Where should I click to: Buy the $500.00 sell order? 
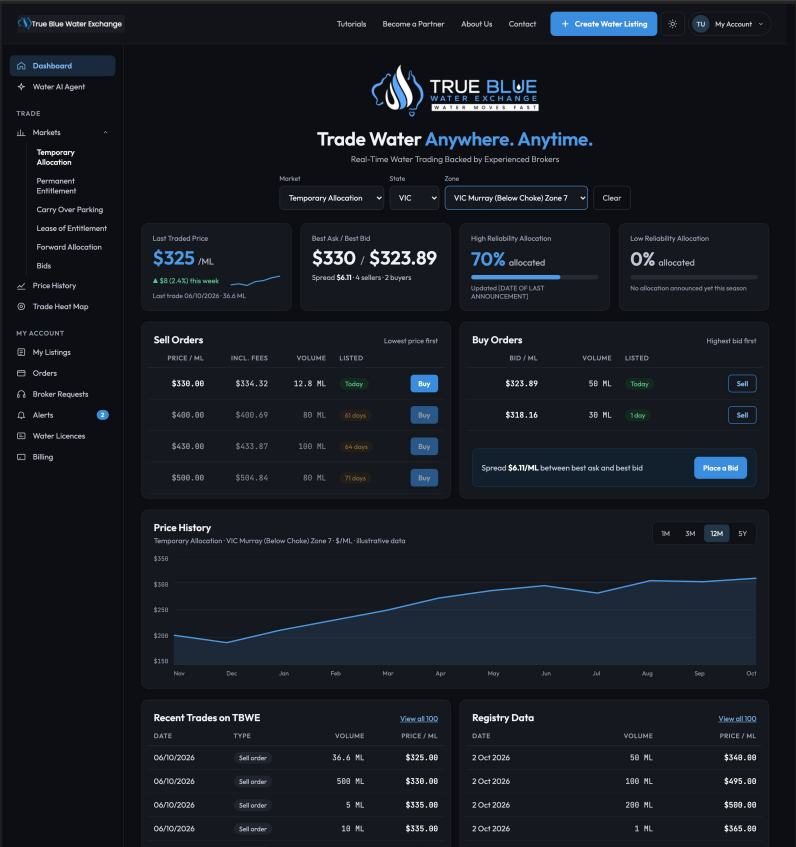click(x=424, y=478)
